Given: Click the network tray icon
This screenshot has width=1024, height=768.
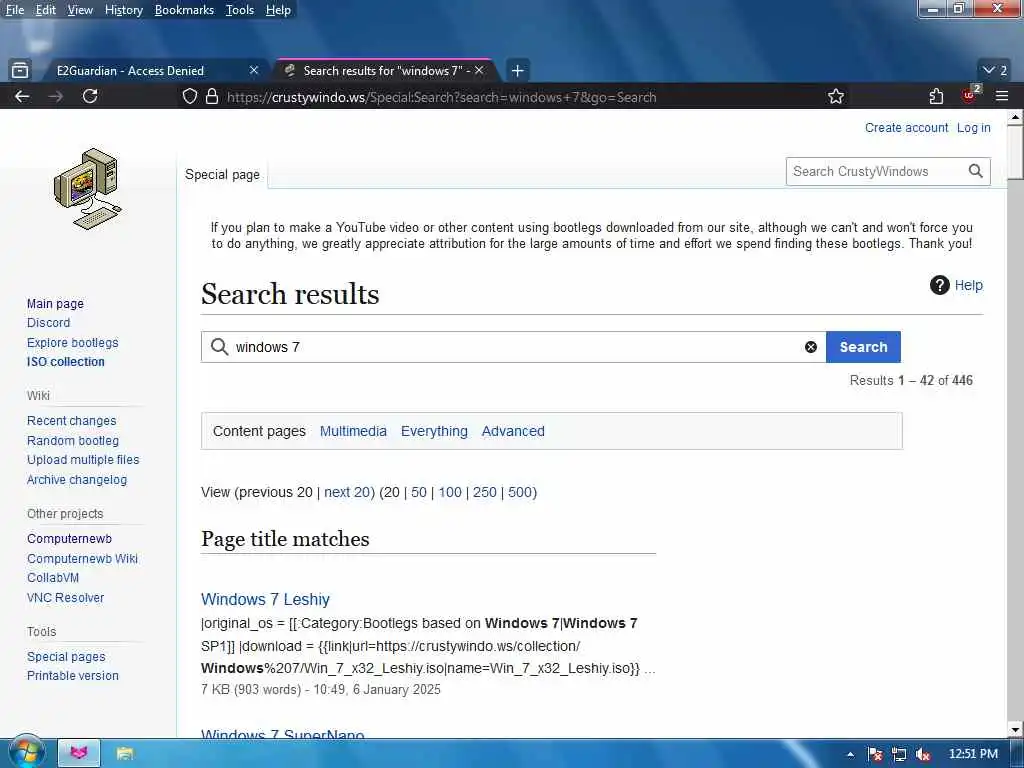Looking at the screenshot, I should coord(899,754).
